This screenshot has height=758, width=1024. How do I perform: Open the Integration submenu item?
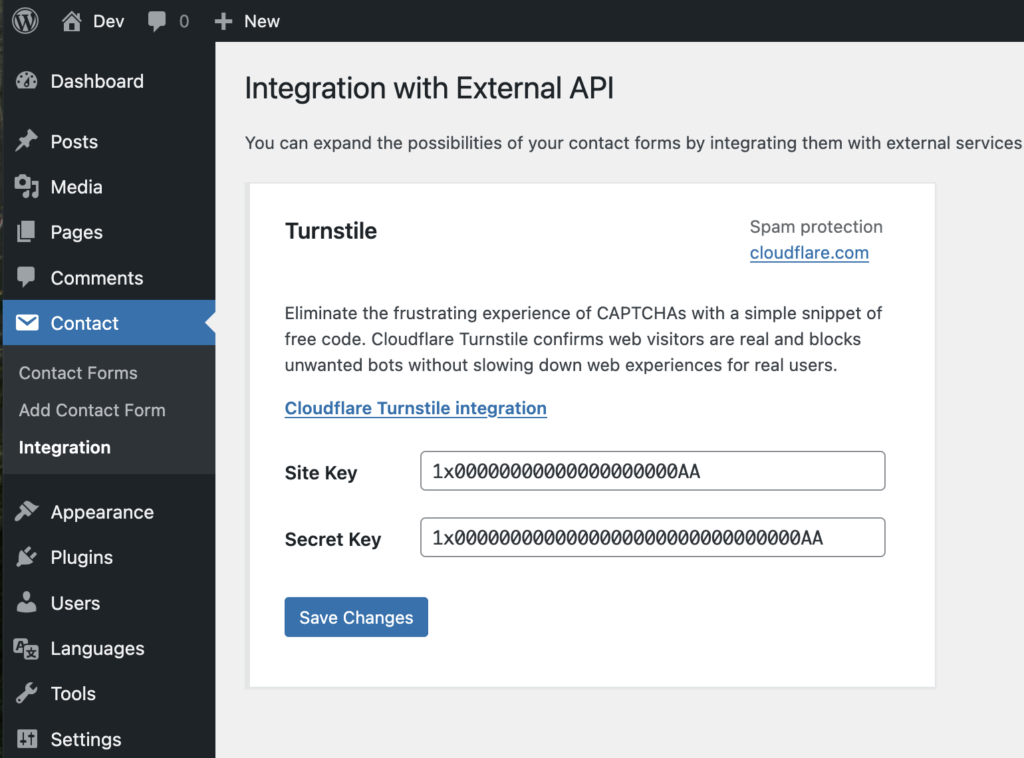64,447
